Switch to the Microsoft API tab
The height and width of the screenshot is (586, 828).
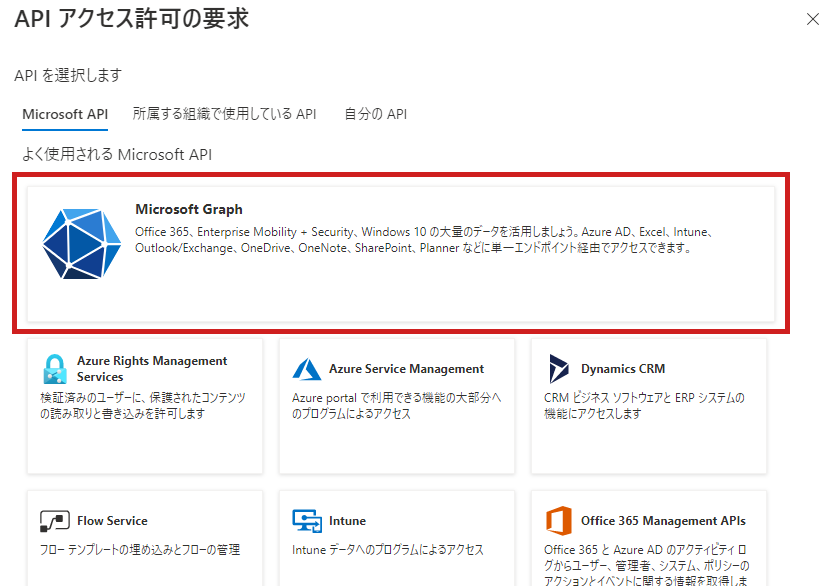tap(65, 115)
